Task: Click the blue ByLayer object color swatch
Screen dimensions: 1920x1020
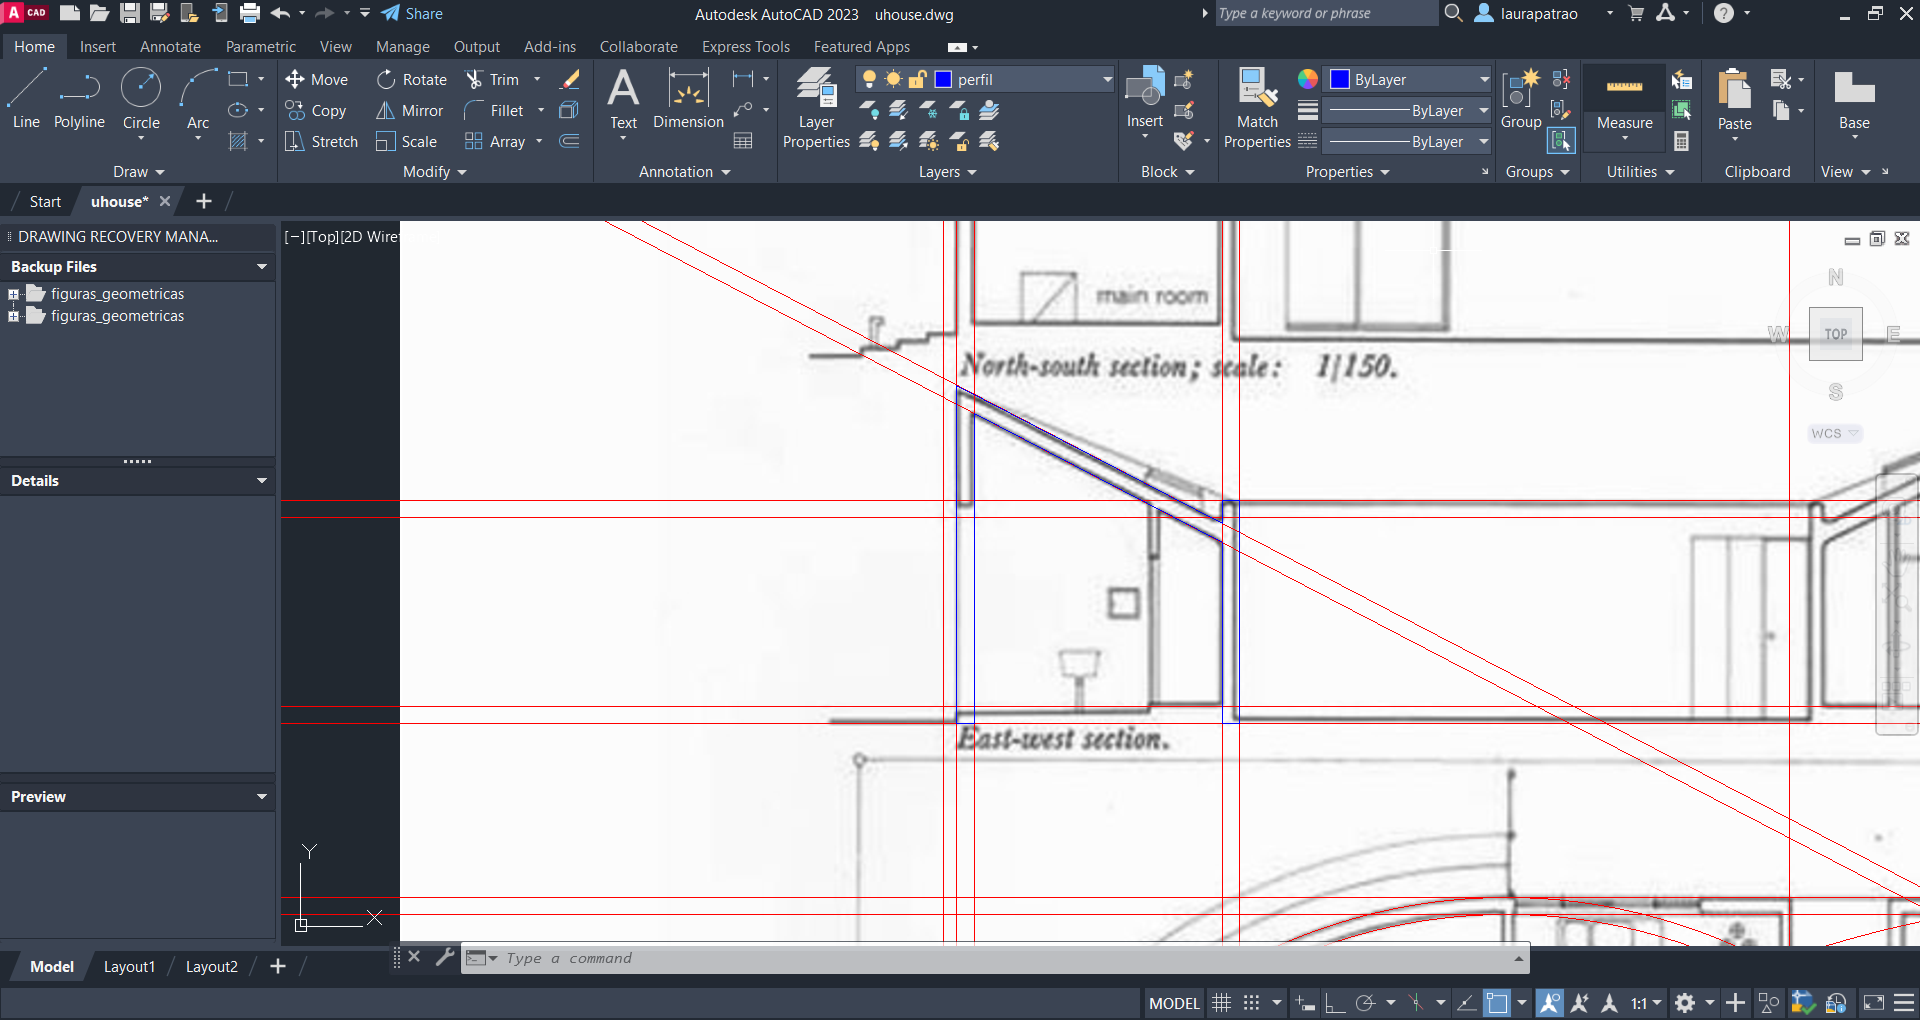Action: (x=1340, y=79)
